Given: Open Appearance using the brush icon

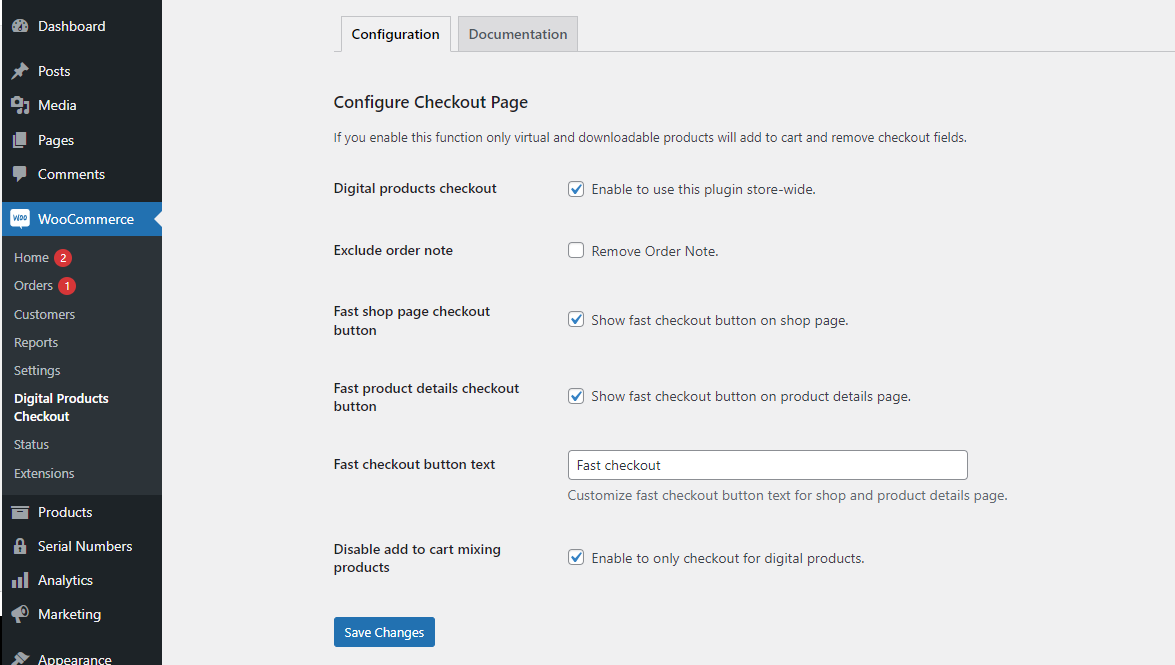Looking at the screenshot, I should tap(21, 656).
